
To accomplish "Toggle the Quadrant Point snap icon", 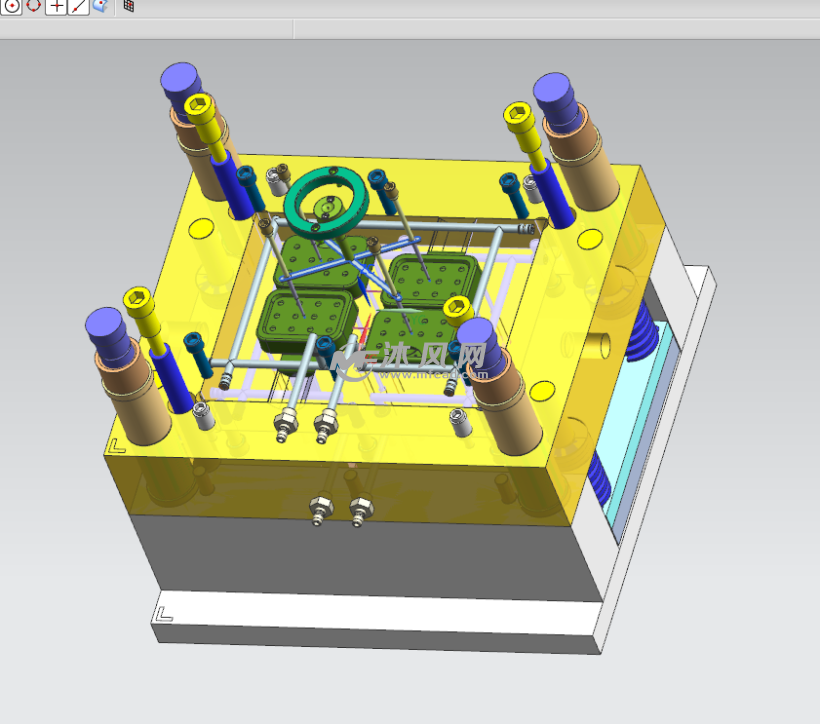I will [x=34, y=5].
